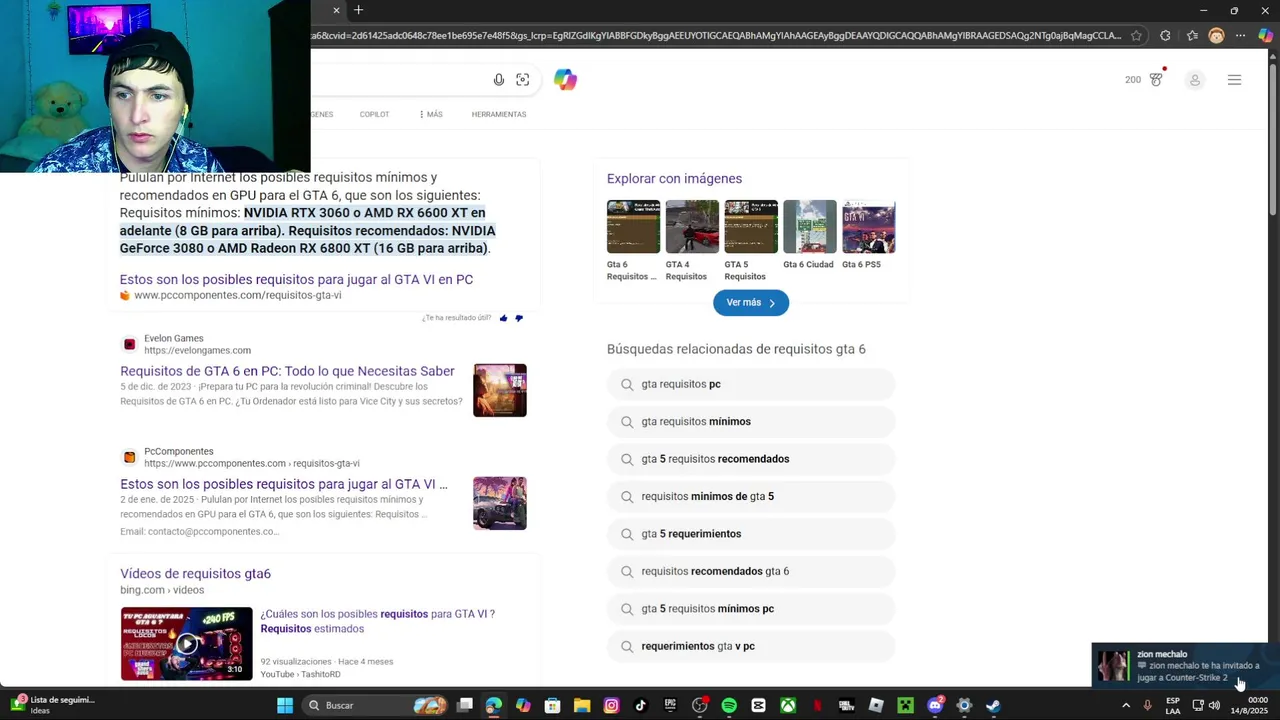The height and width of the screenshot is (720, 1280).
Task: Search related query gta requisitos mínimos
Action: tap(751, 422)
